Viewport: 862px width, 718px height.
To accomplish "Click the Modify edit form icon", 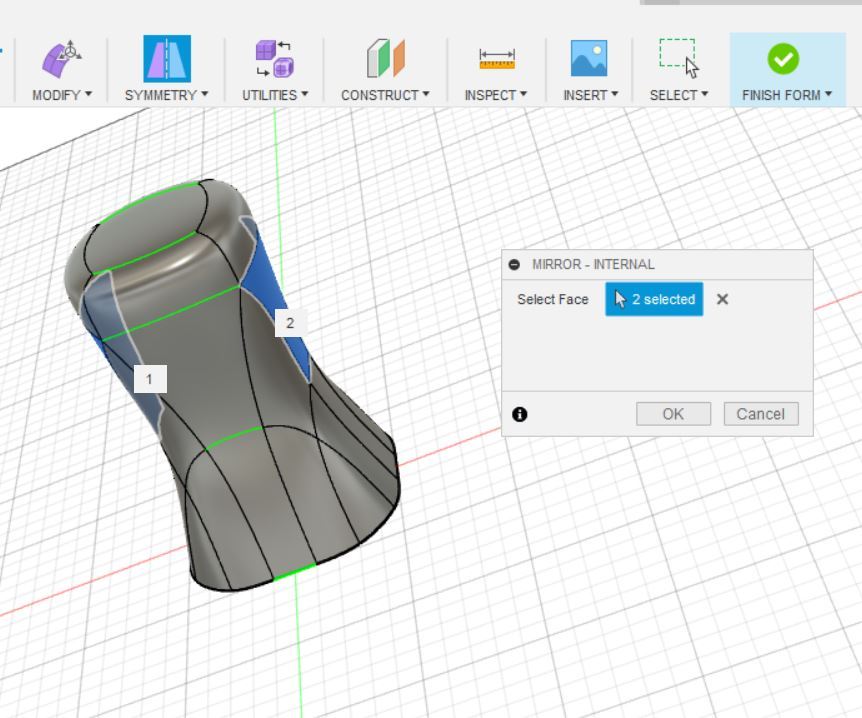I will point(62,58).
